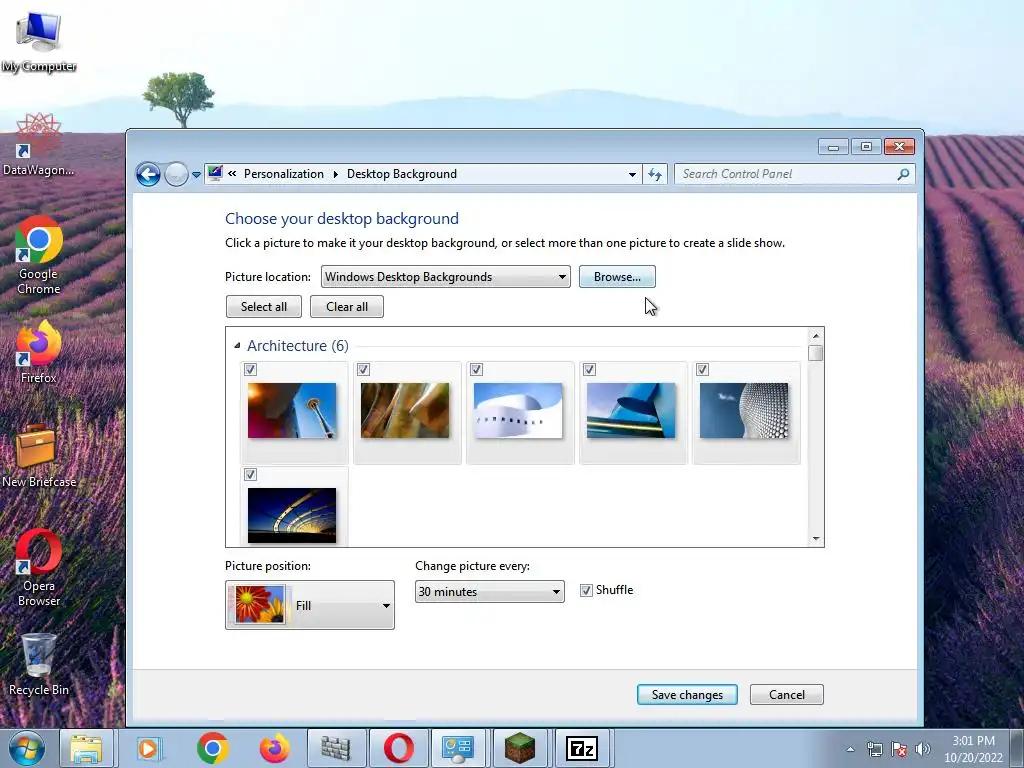Select the dotted facade building wallpaper thumbnail
Viewport: 1024px width, 768px height.
(x=744, y=410)
